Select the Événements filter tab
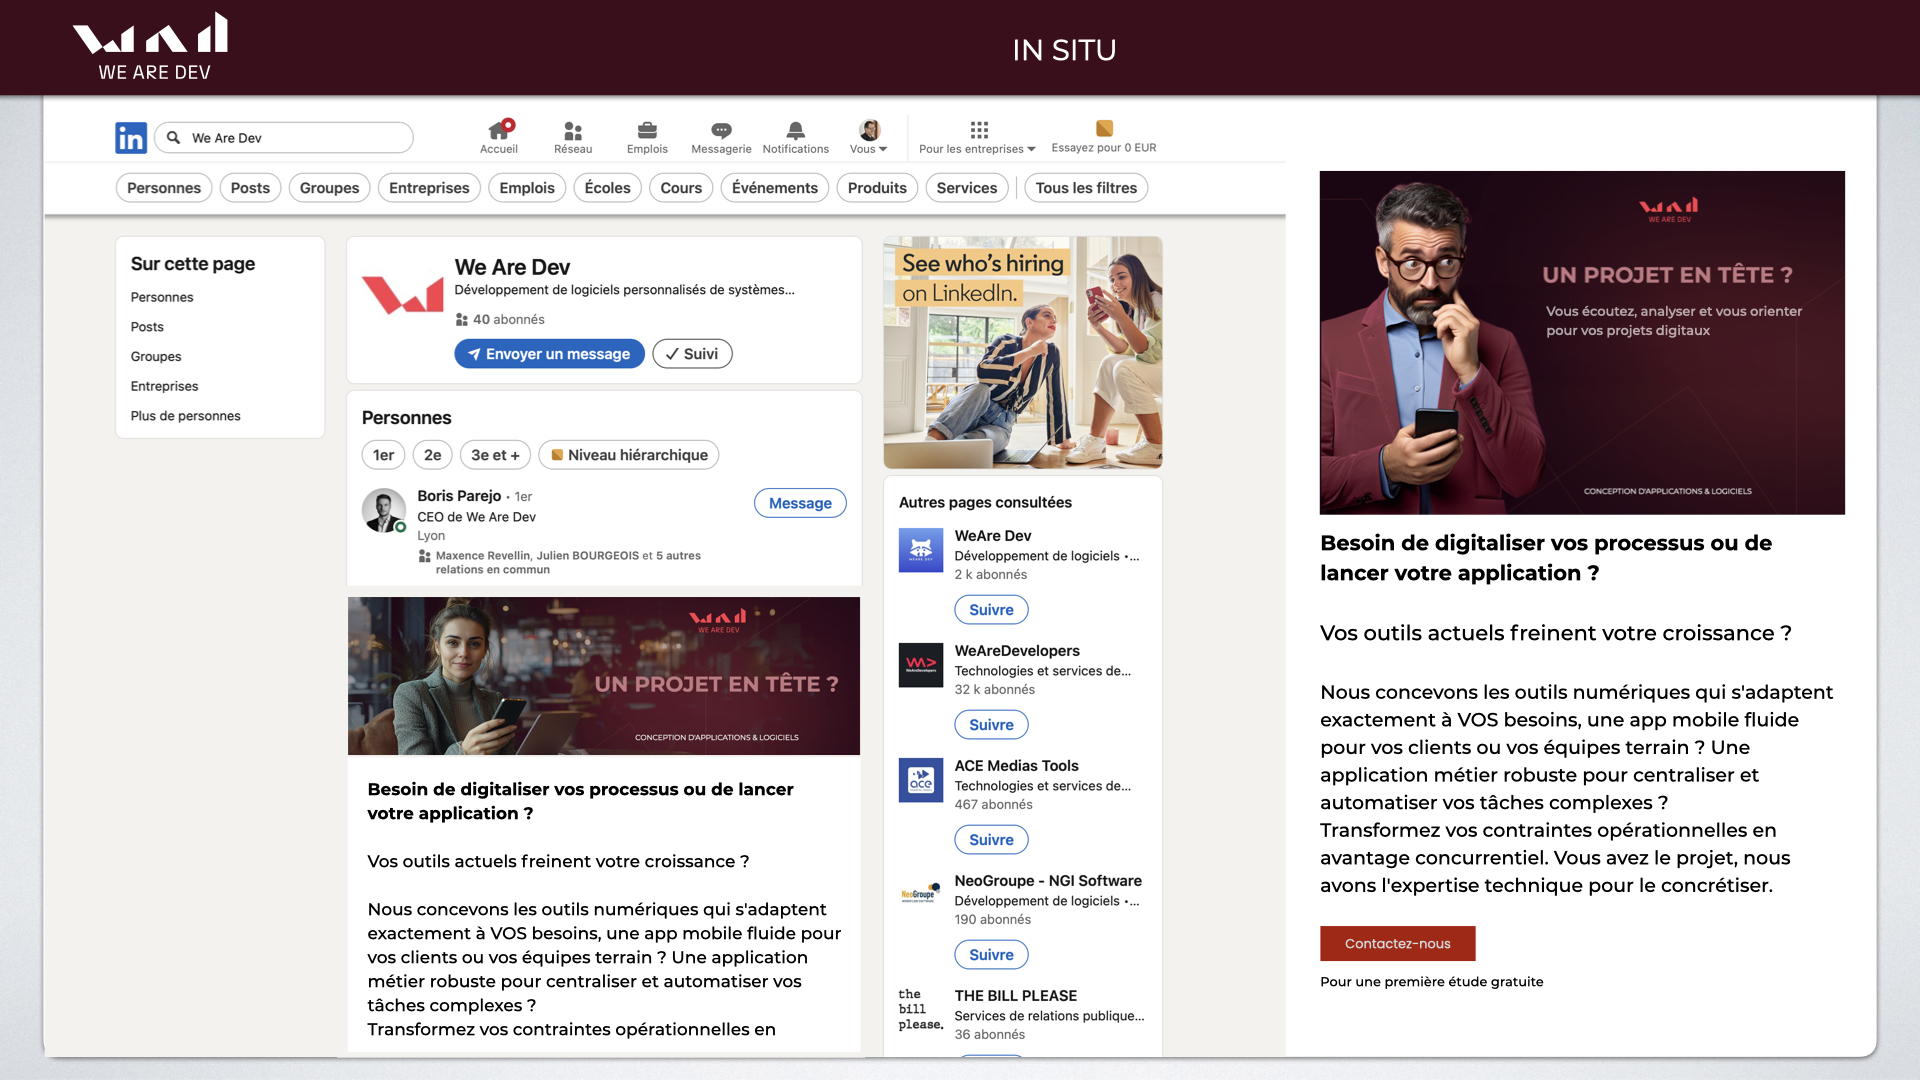The height and width of the screenshot is (1080, 1920). (x=774, y=188)
